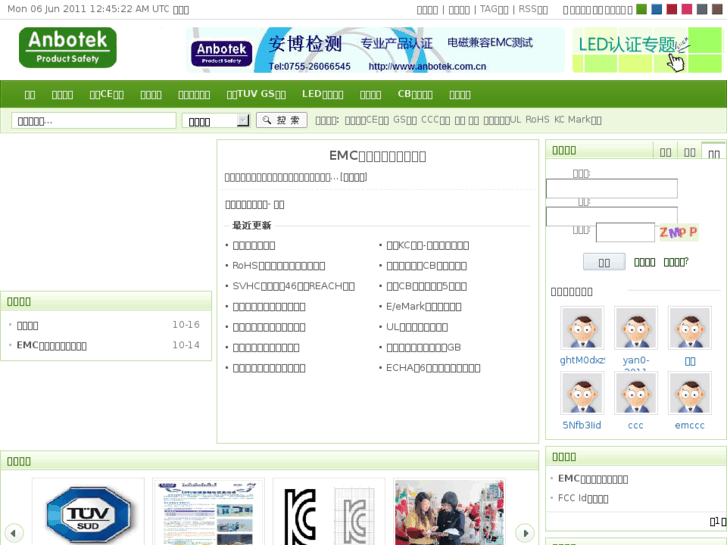Screen dimensions: 727x545
Task: Open the TUV SUD logo thumbnail
Action: [88, 513]
